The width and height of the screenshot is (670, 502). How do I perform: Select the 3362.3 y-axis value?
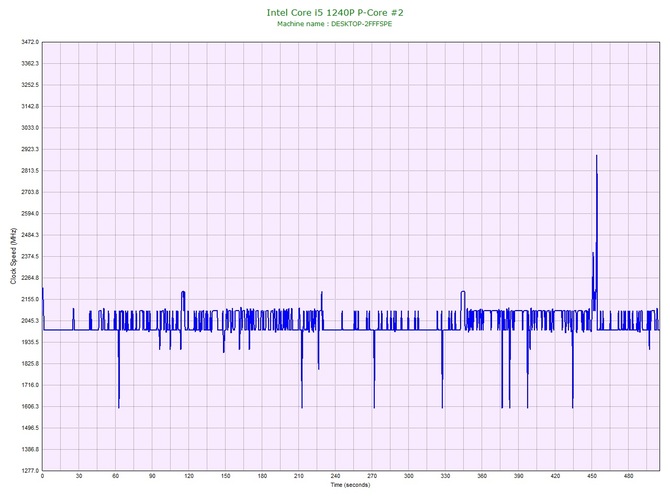(x=30, y=63)
